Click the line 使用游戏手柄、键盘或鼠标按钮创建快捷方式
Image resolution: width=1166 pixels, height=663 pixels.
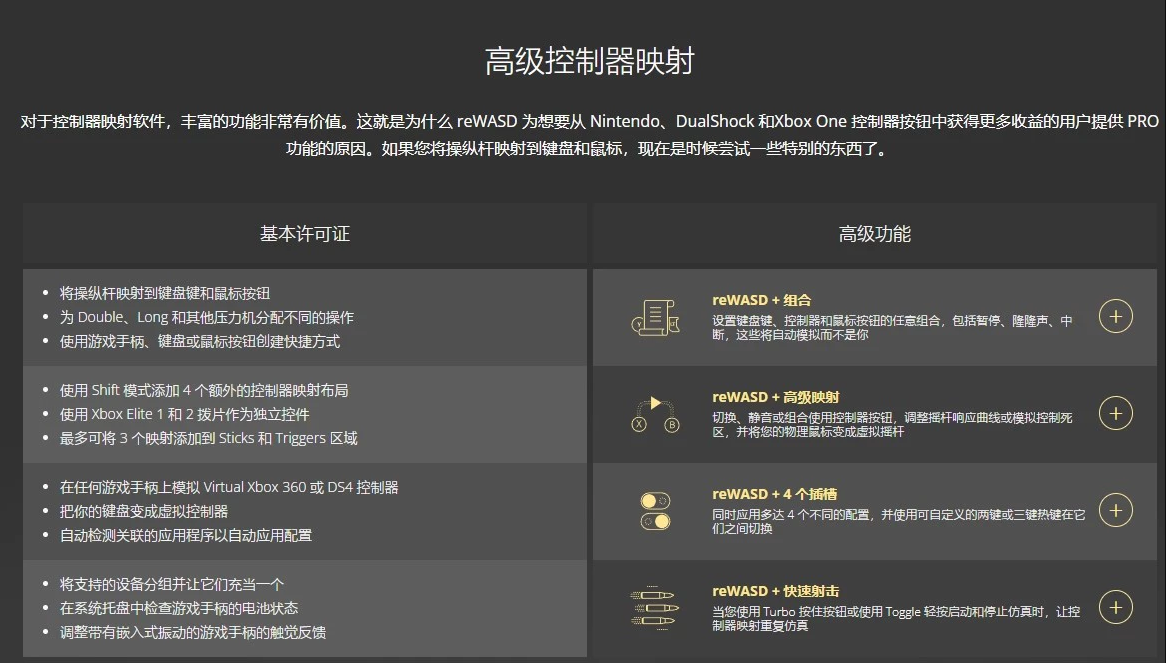[x=200, y=341]
